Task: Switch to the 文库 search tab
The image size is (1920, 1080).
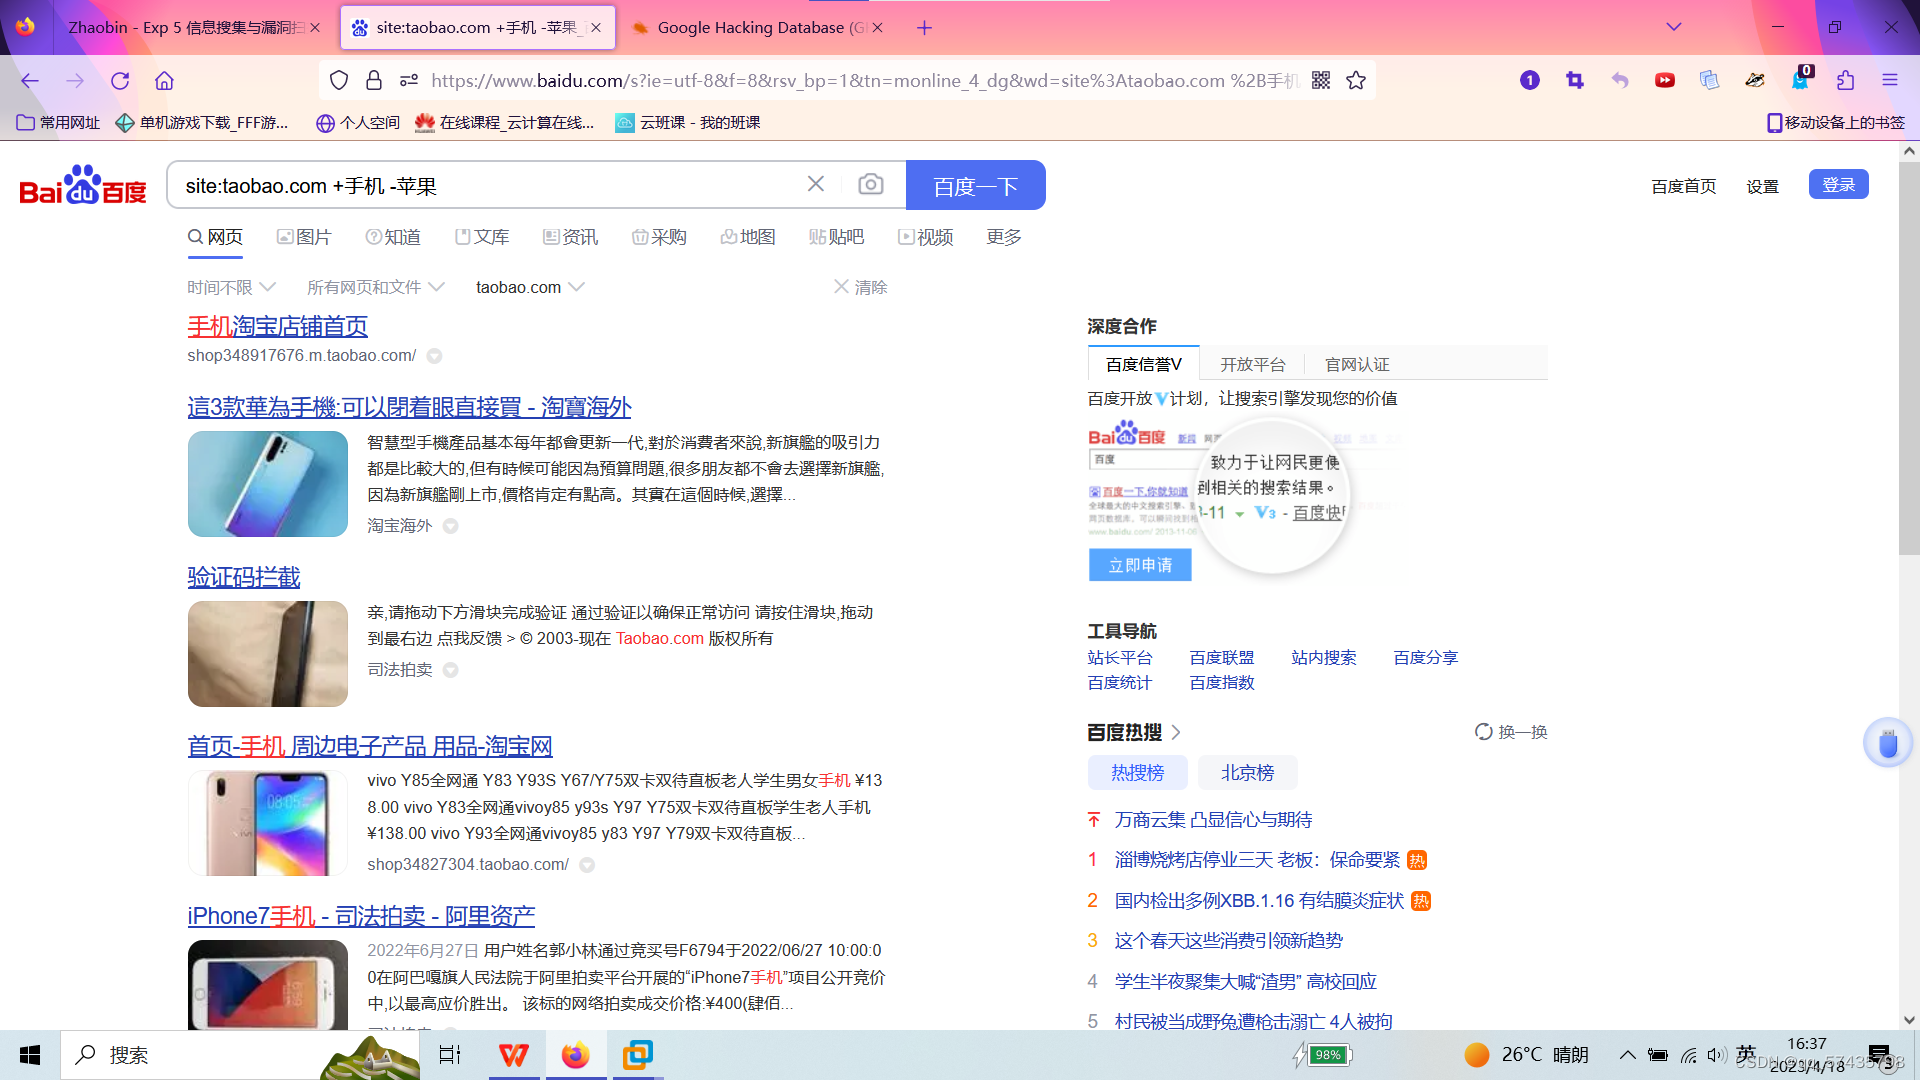Action: (x=482, y=237)
